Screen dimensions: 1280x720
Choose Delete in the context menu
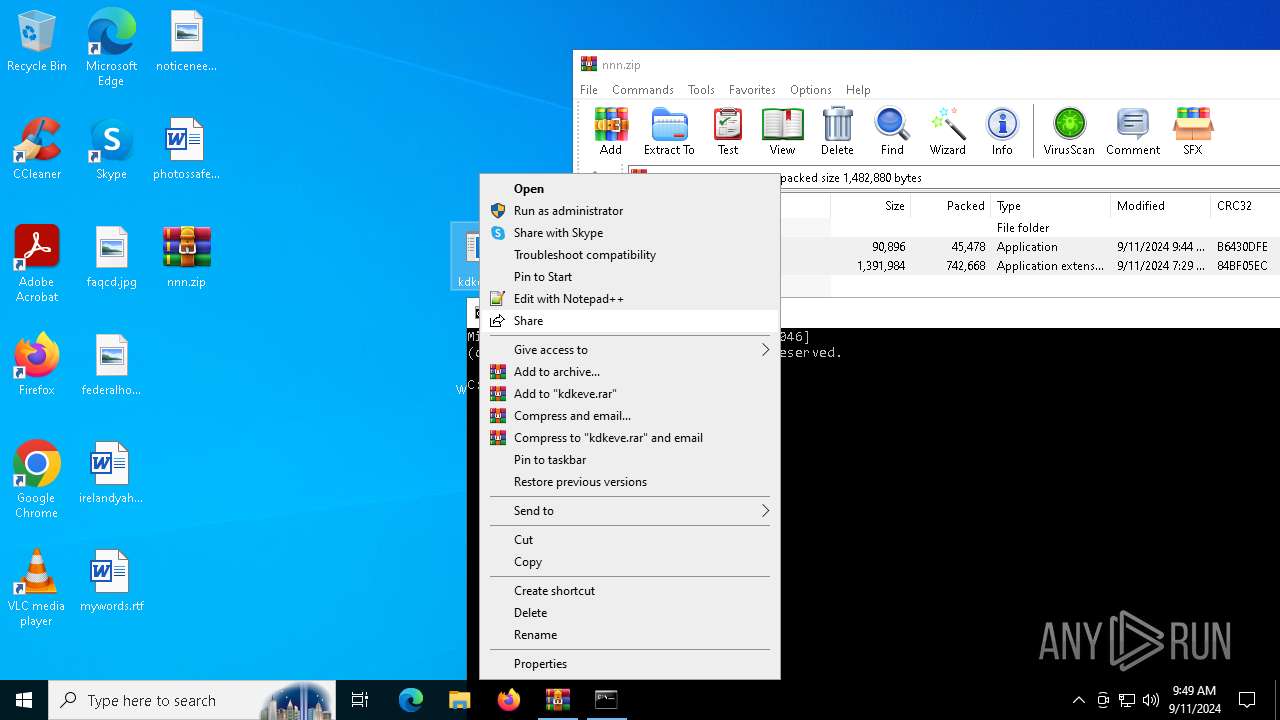630,613
